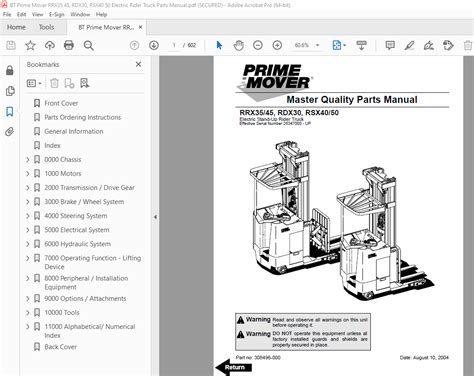Expand the 5000 Electrical System bookmark
The height and width of the screenshot is (376, 474).
[28, 230]
